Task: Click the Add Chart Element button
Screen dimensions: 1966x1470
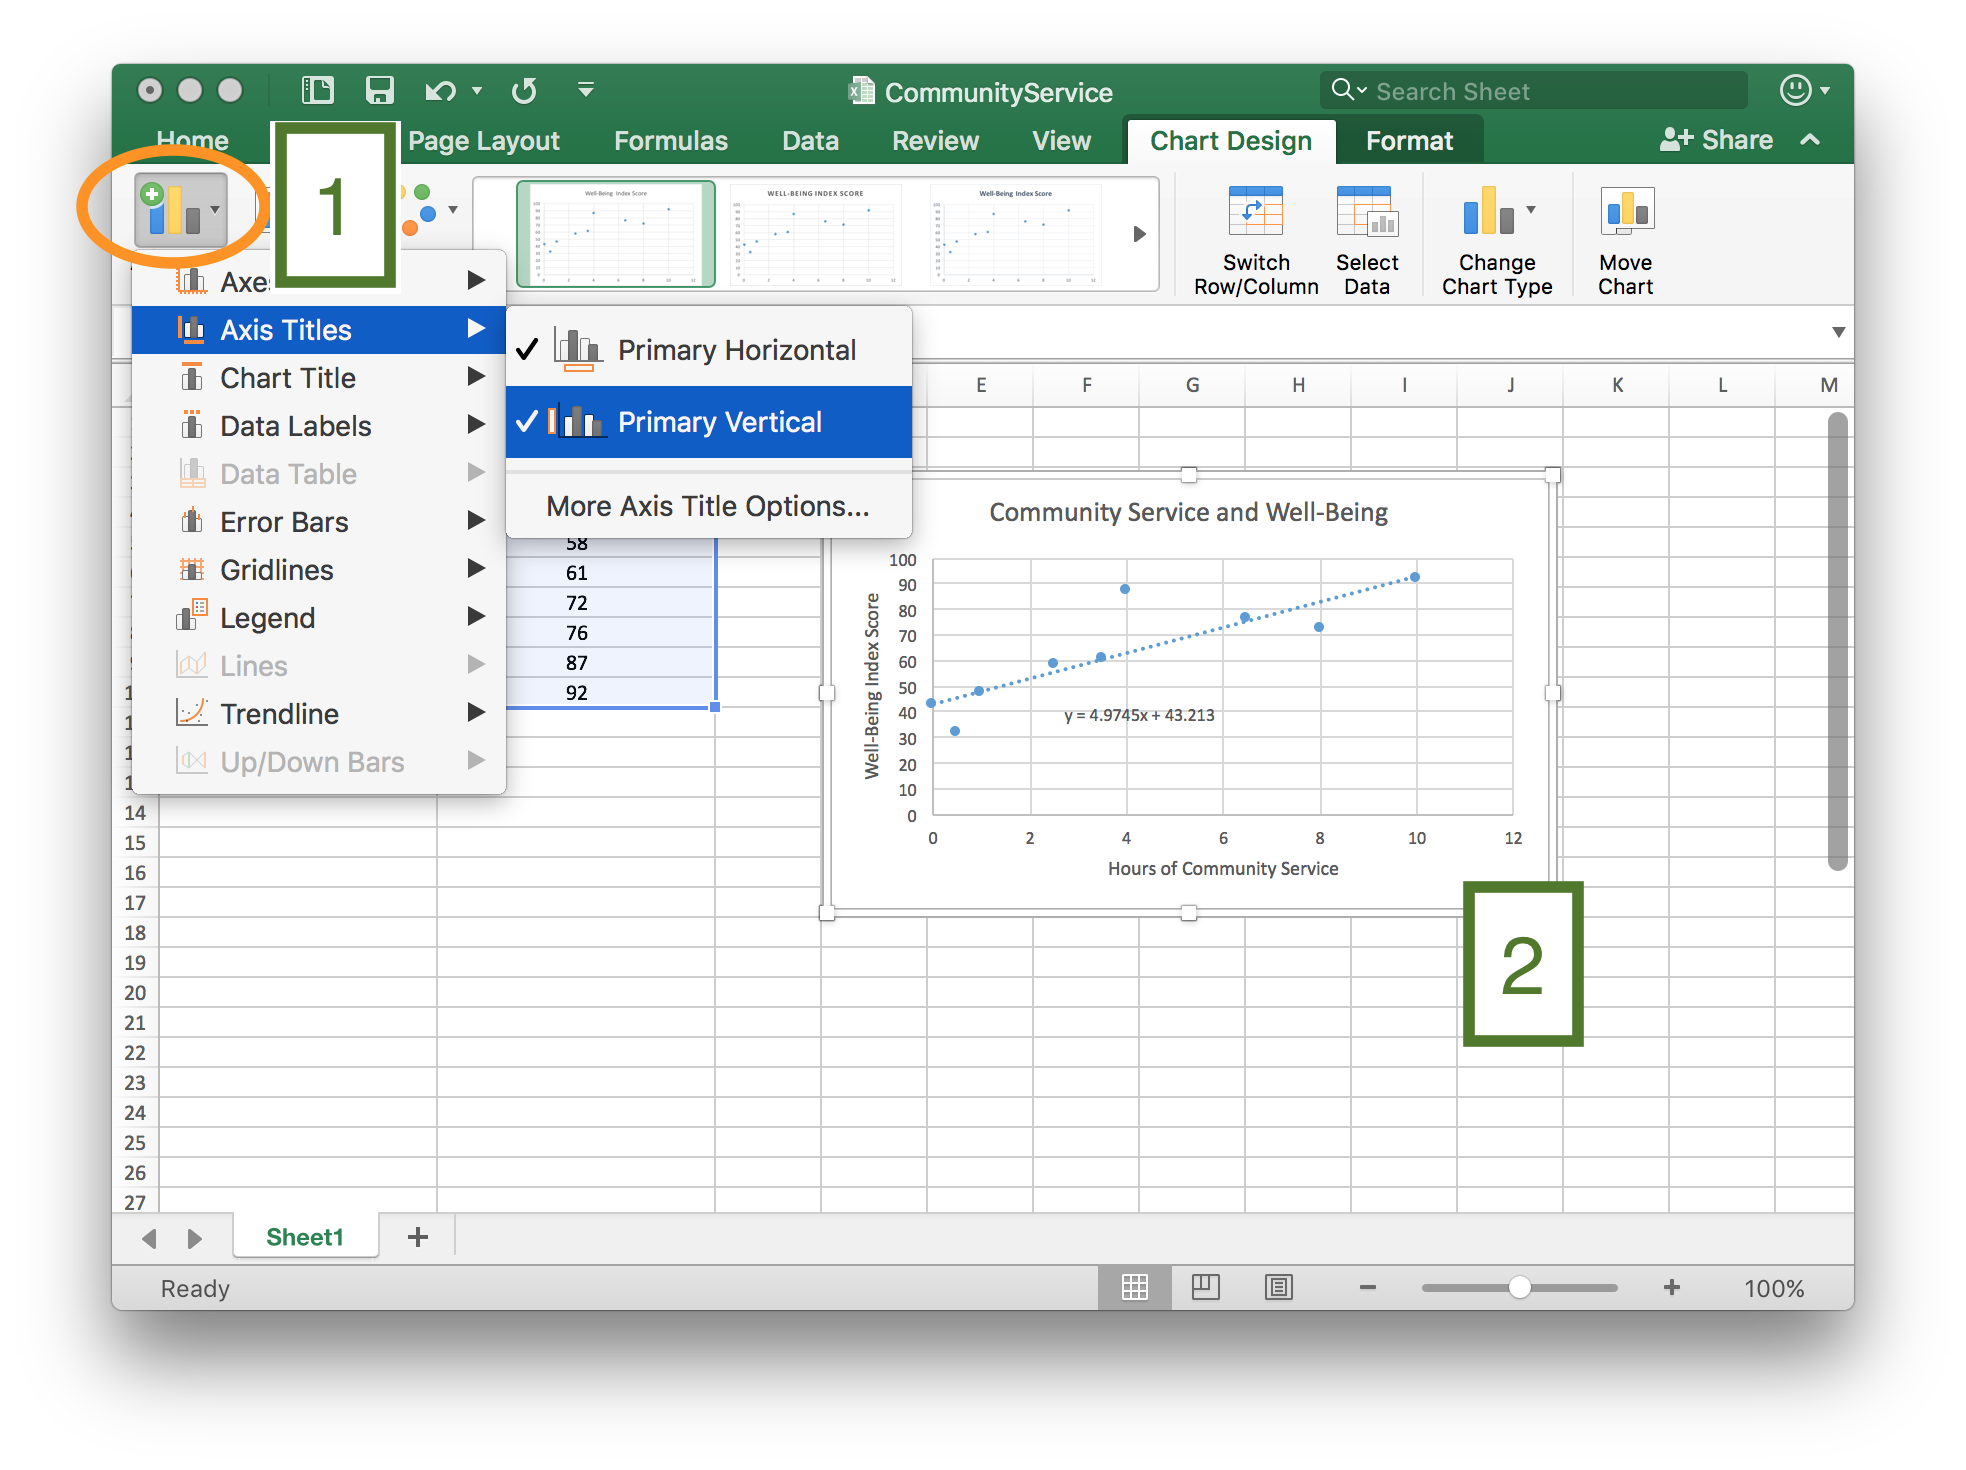Action: [x=180, y=210]
